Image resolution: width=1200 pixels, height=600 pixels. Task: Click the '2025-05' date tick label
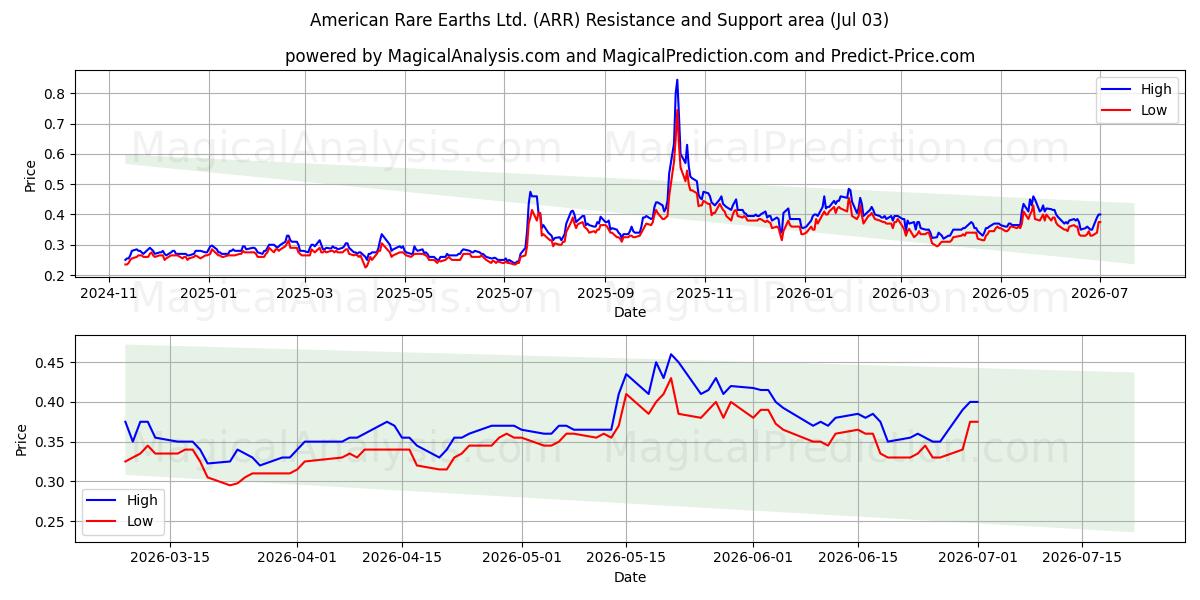[x=404, y=293]
